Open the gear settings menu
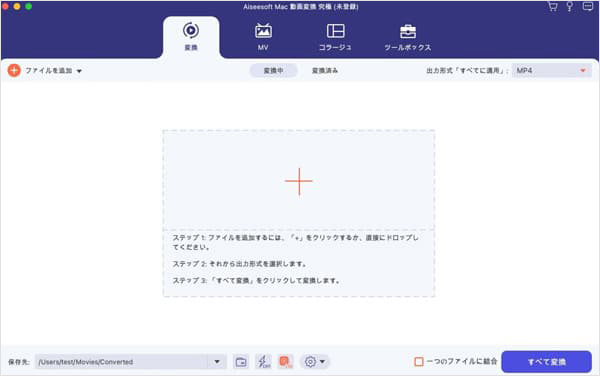600x376 pixels. pos(315,362)
